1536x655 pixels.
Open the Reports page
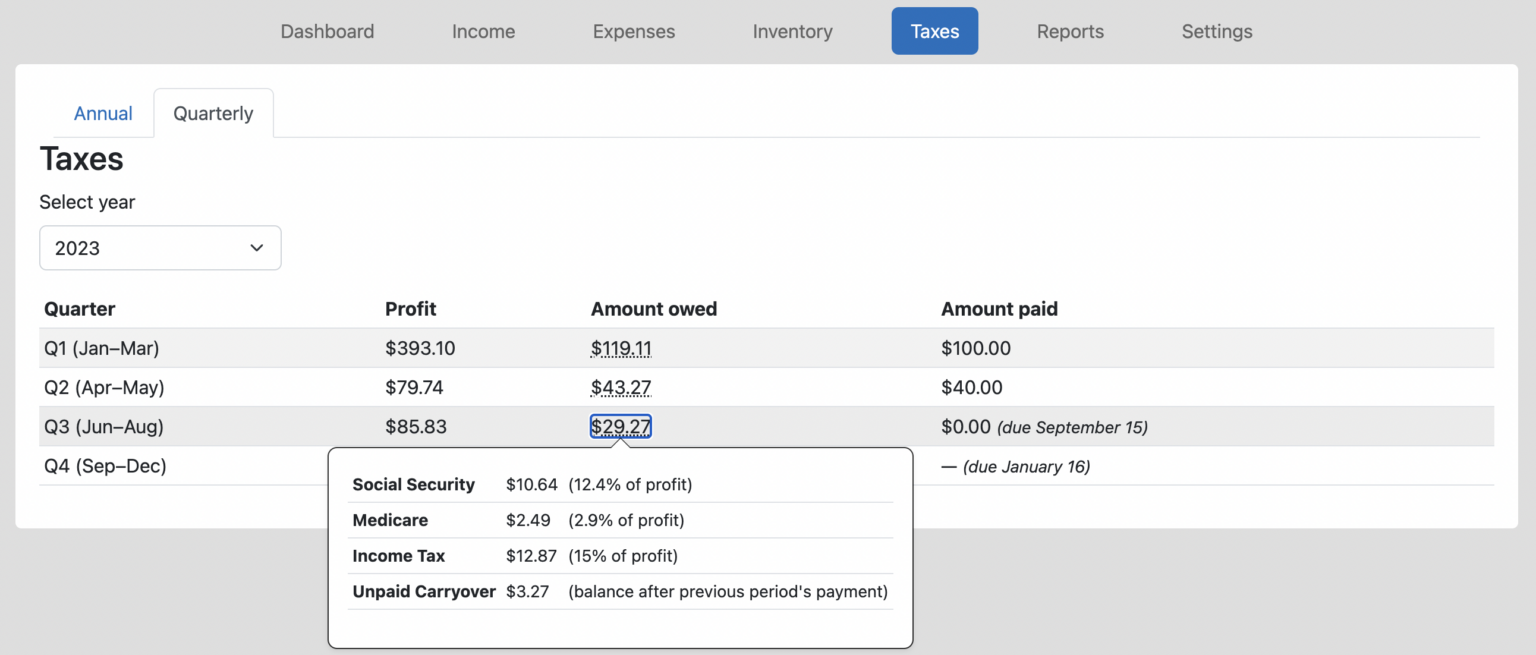[1070, 31]
